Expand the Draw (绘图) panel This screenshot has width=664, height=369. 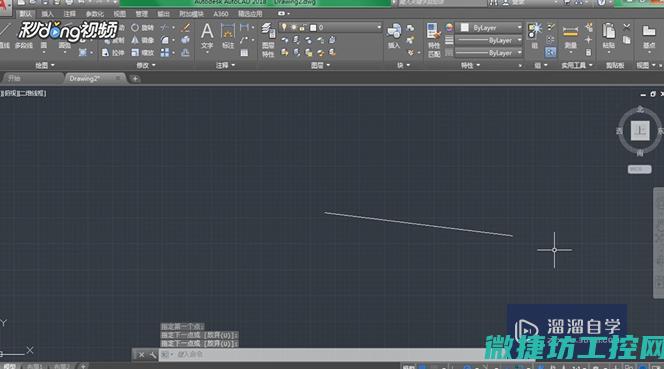(x=45, y=65)
